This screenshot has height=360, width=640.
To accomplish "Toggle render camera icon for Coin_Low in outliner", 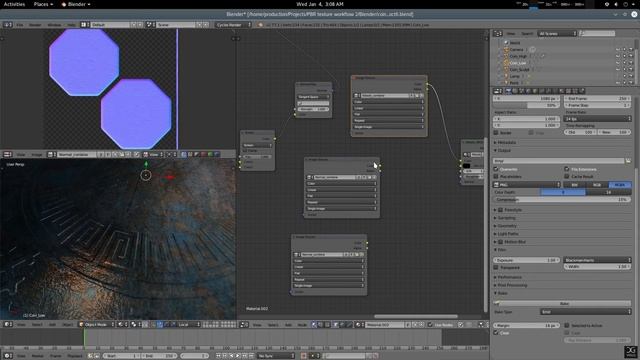I will pos(631,63).
